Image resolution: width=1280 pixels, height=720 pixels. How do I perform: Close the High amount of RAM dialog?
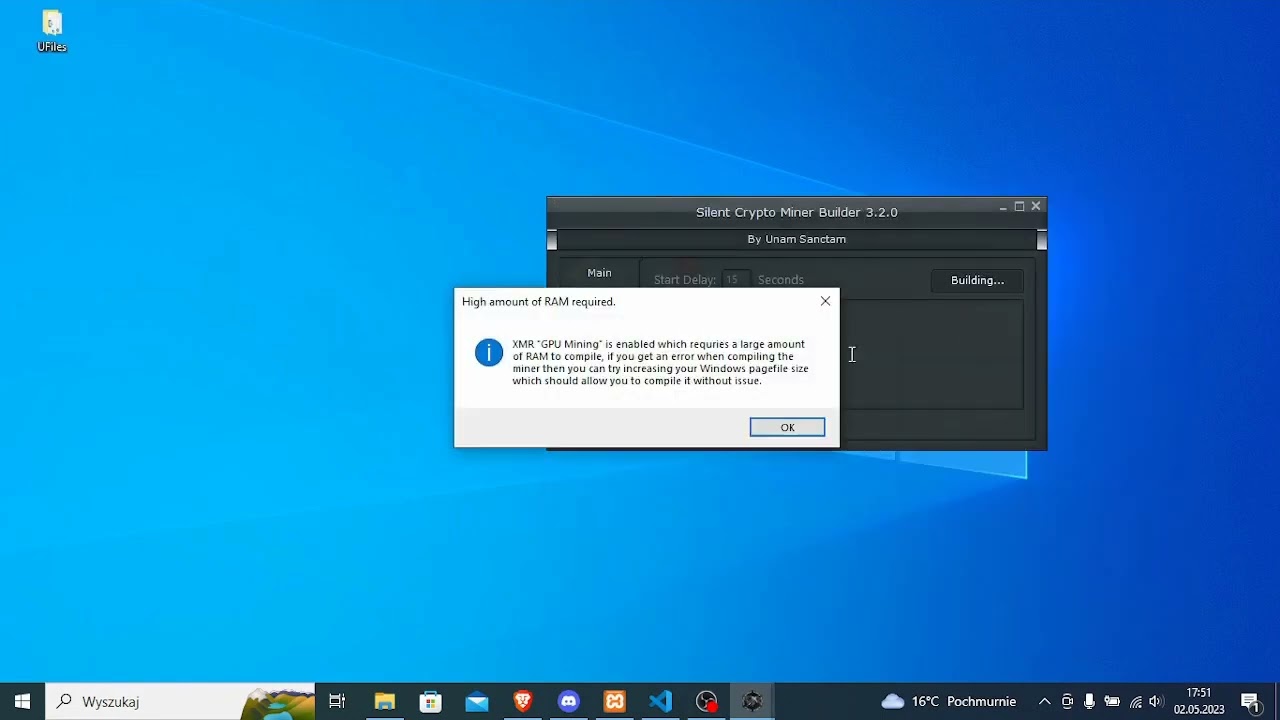[x=825, y=301]
